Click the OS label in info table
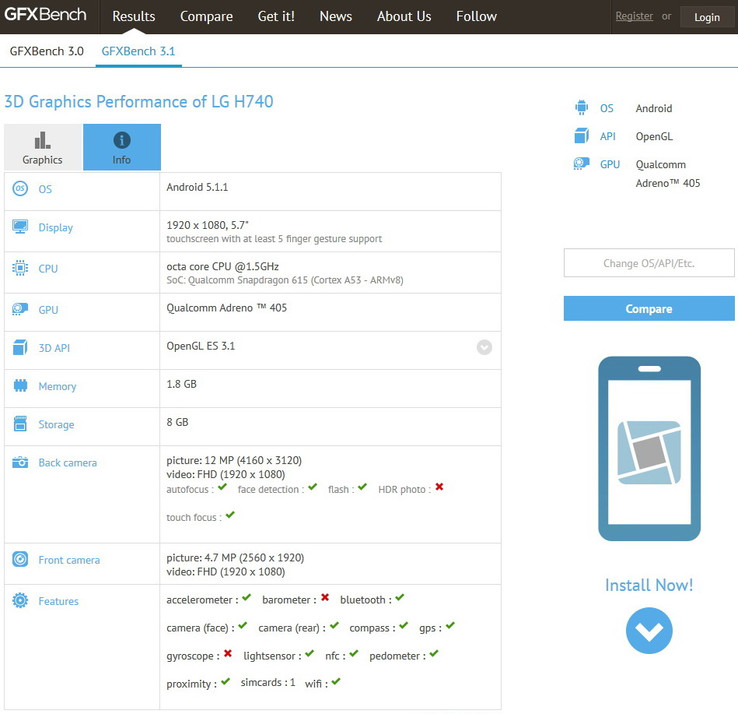 45,189
